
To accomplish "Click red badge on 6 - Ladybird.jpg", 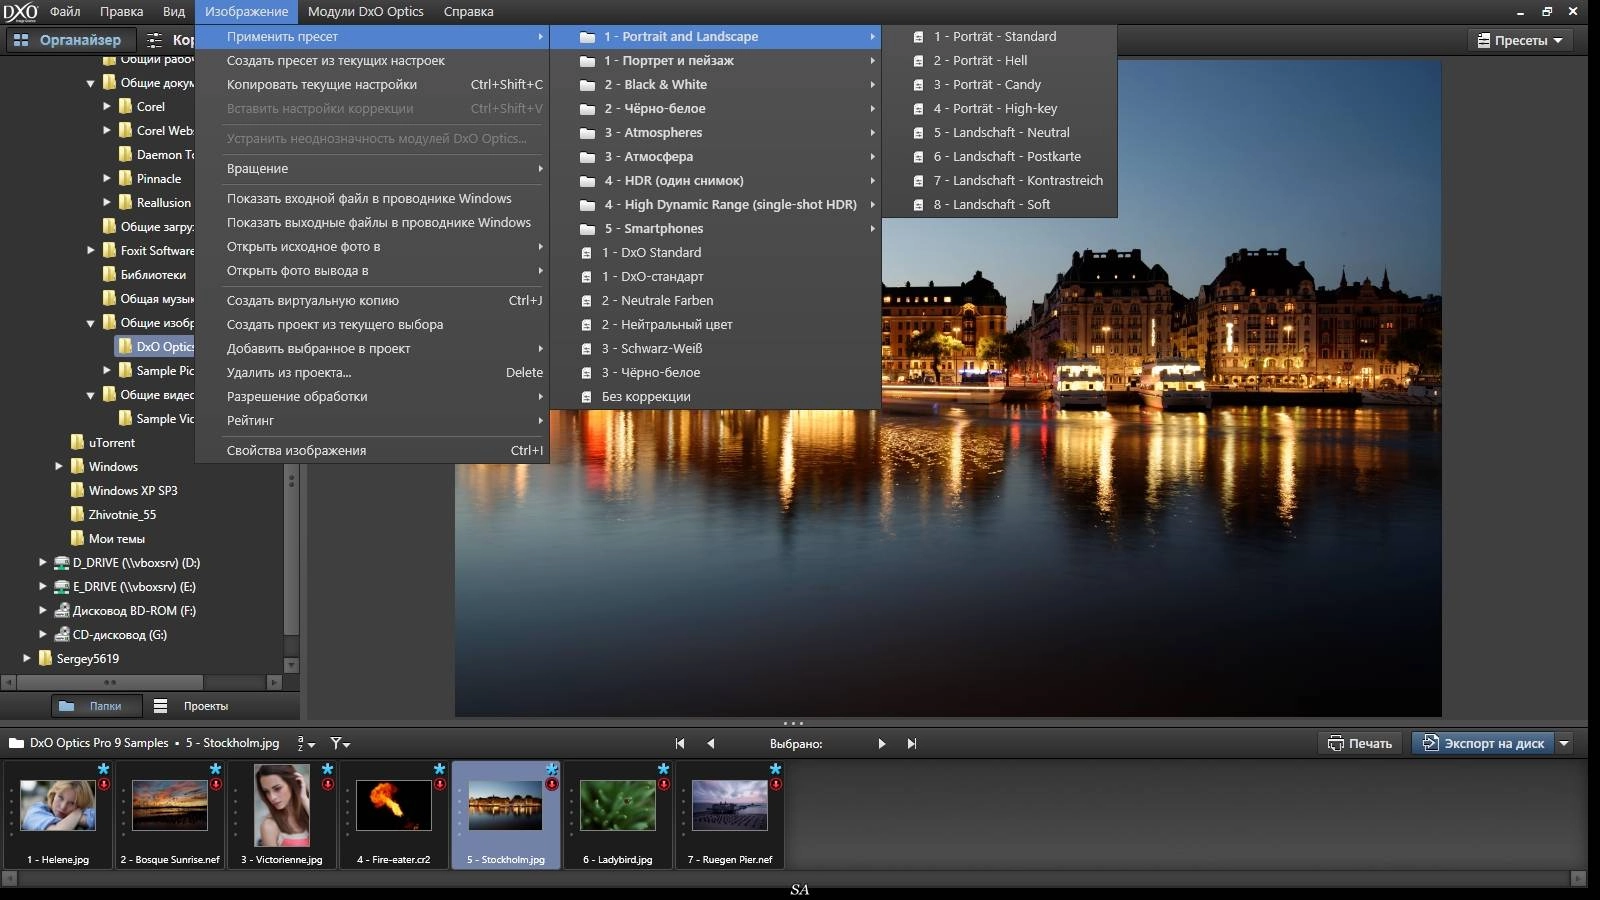I will point(664,784).
